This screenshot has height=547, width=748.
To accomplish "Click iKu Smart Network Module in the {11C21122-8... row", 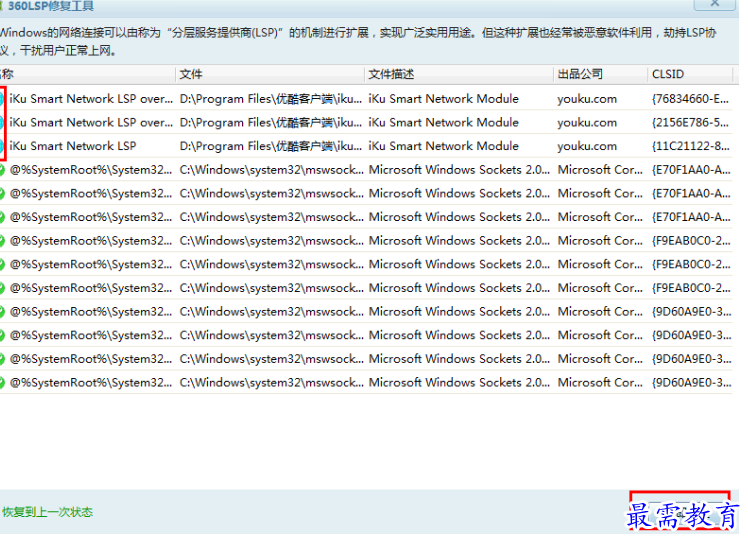I will coord(443,146).
